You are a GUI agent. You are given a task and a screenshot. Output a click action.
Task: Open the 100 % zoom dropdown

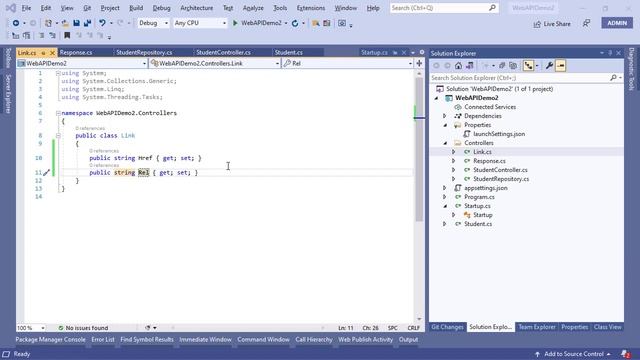click(x=31, y=328)
